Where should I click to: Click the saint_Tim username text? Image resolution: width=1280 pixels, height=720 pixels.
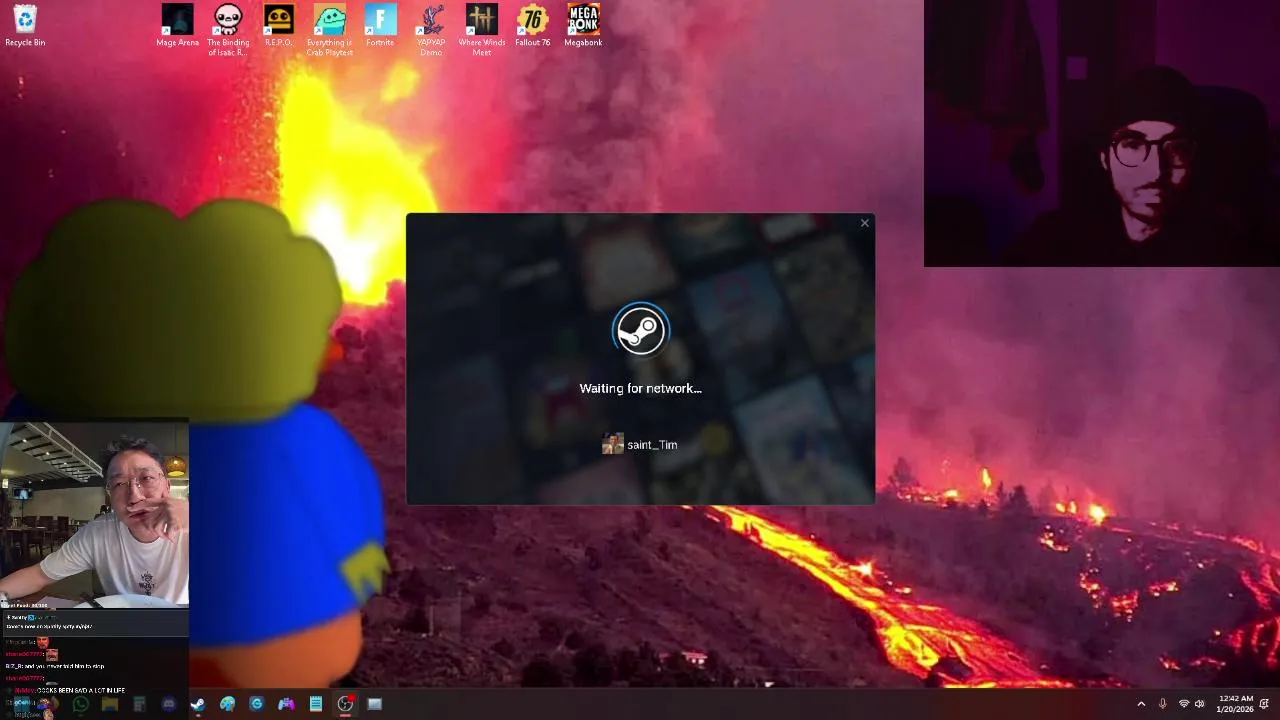pos(652,445)
